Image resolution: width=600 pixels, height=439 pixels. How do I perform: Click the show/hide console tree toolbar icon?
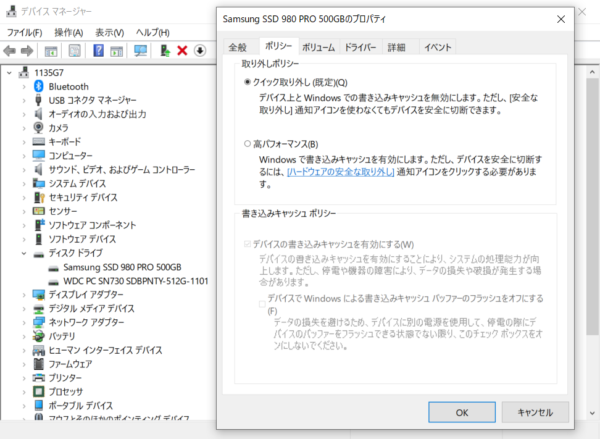click(51, 51)
